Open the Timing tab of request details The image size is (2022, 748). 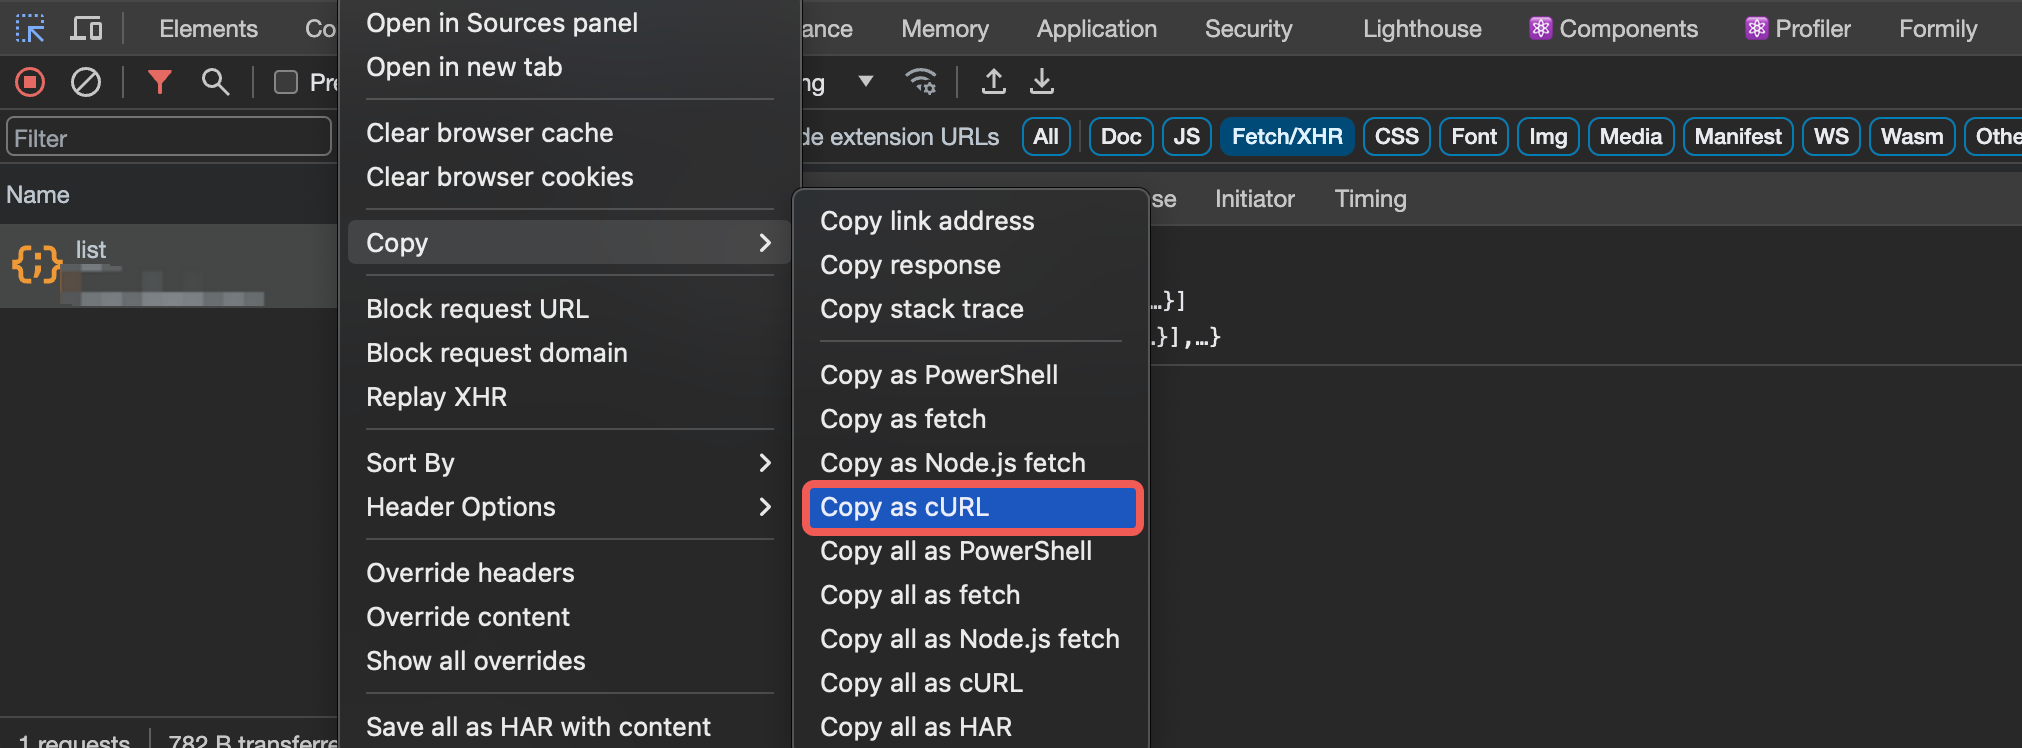(x=1371, y=199)
